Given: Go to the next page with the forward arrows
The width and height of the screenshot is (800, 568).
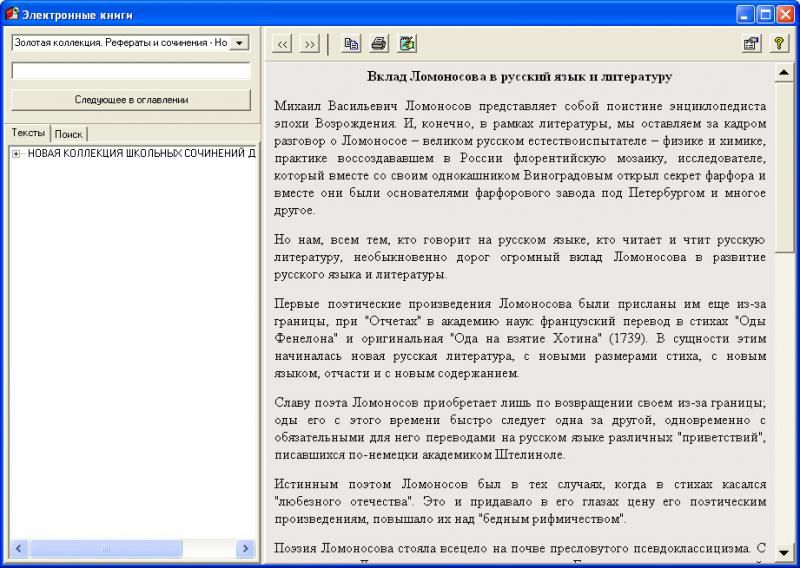Looking at the screenshot, I should click(x=309, y=44).
